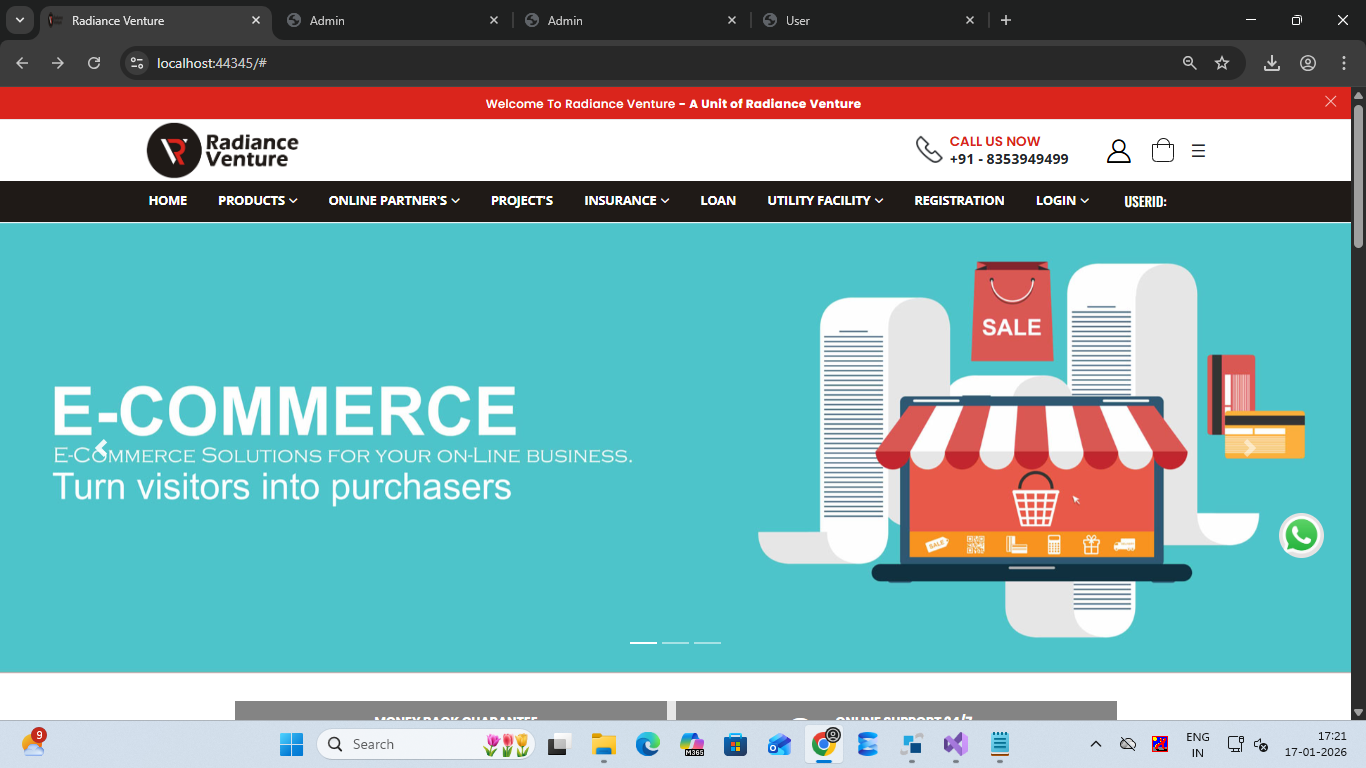The height and width of the screenshot is (768, 1366).
Task: Open the hamburger menu icon in header
Action: click(x=1198, y=151)
